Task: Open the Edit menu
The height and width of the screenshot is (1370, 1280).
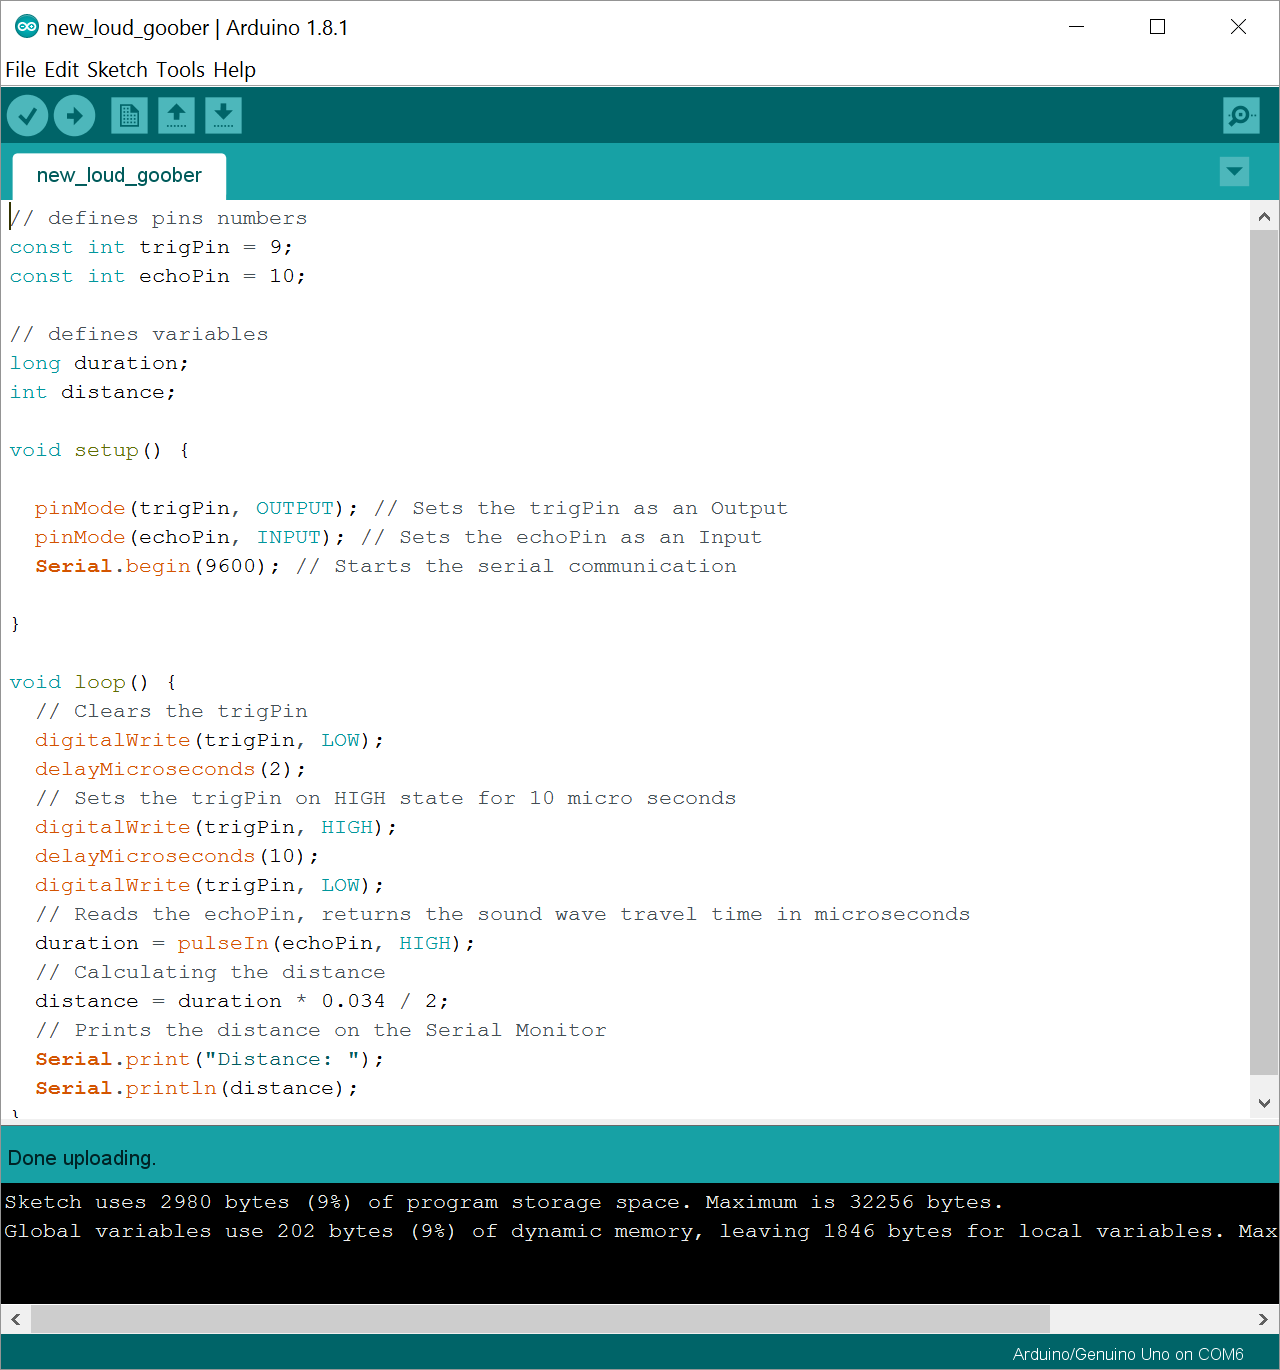Action: point(61,70)
